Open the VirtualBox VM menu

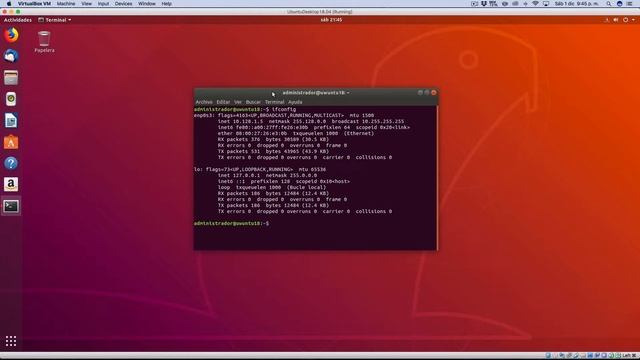point(34,4)
